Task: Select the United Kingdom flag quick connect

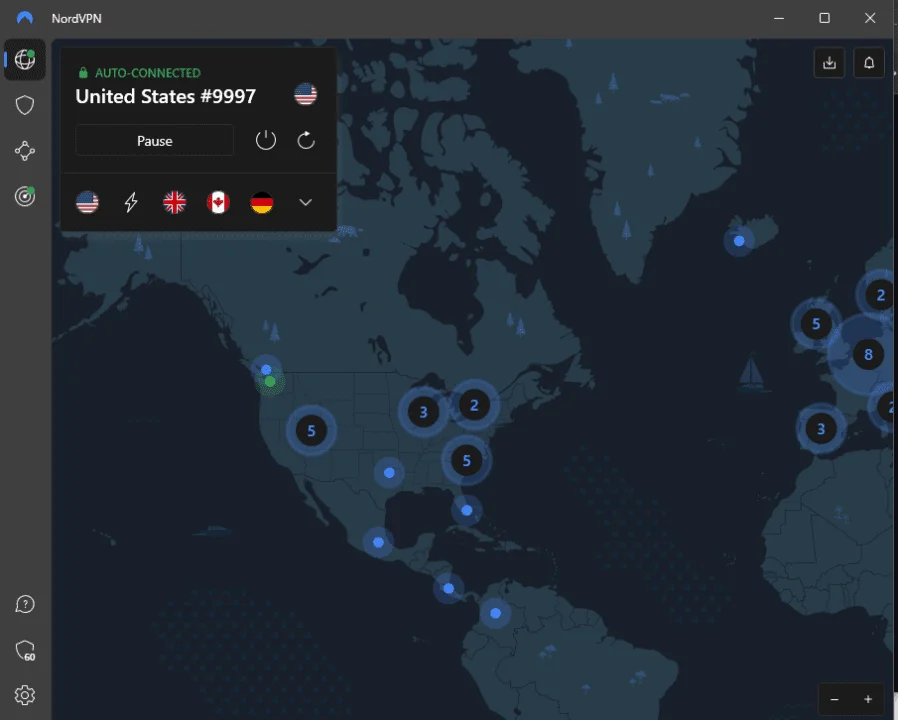Action: pyautogui.click(x=175, y=202)
